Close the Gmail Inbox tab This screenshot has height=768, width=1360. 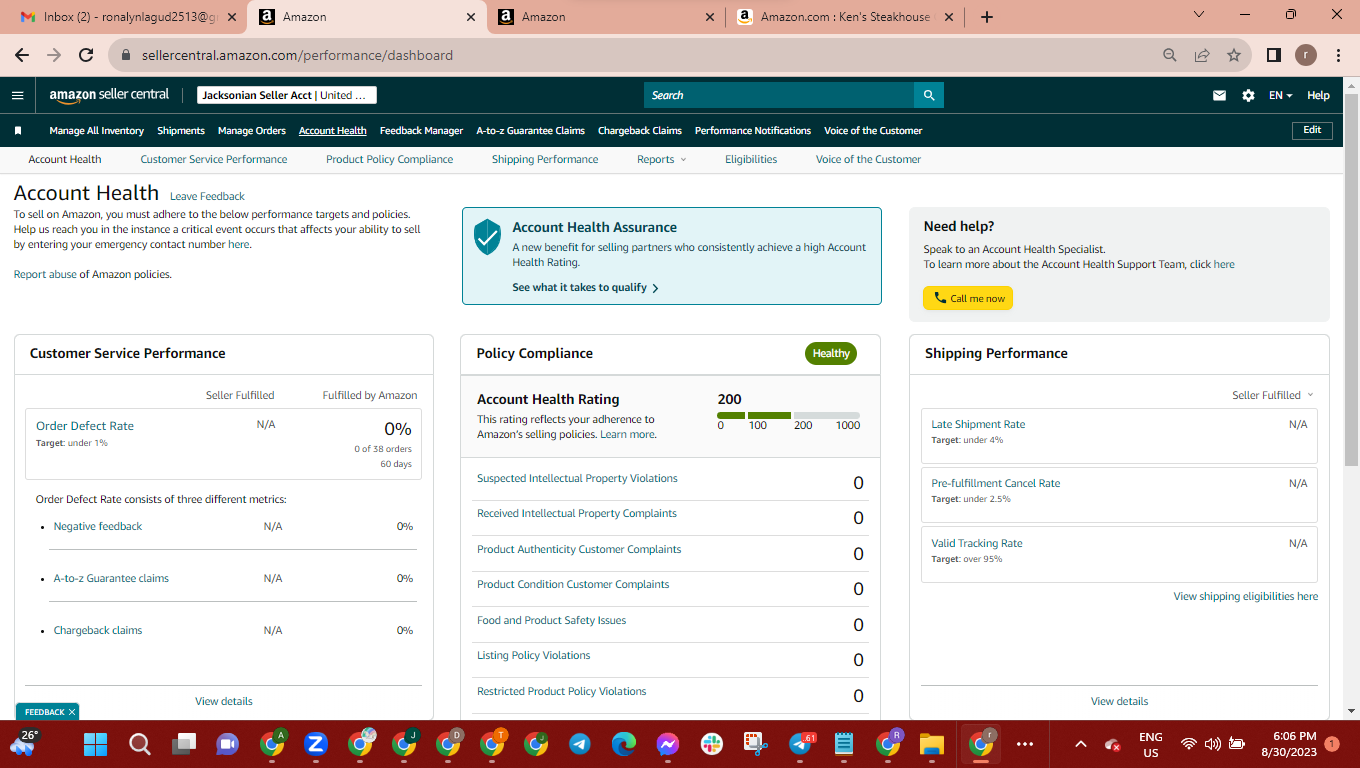tap(232, 17)
